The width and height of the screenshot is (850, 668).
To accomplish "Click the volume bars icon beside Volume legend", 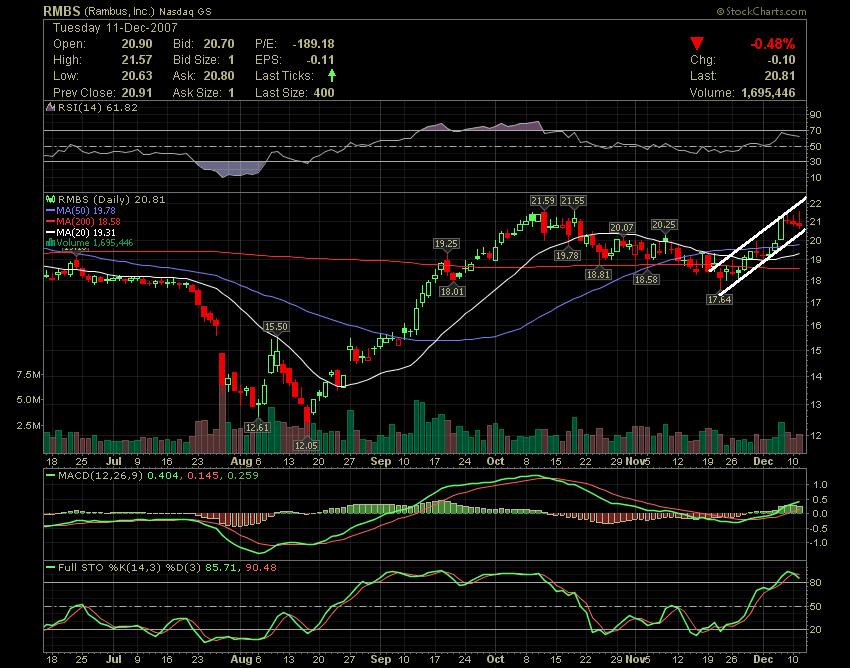I will coord(50,243).
